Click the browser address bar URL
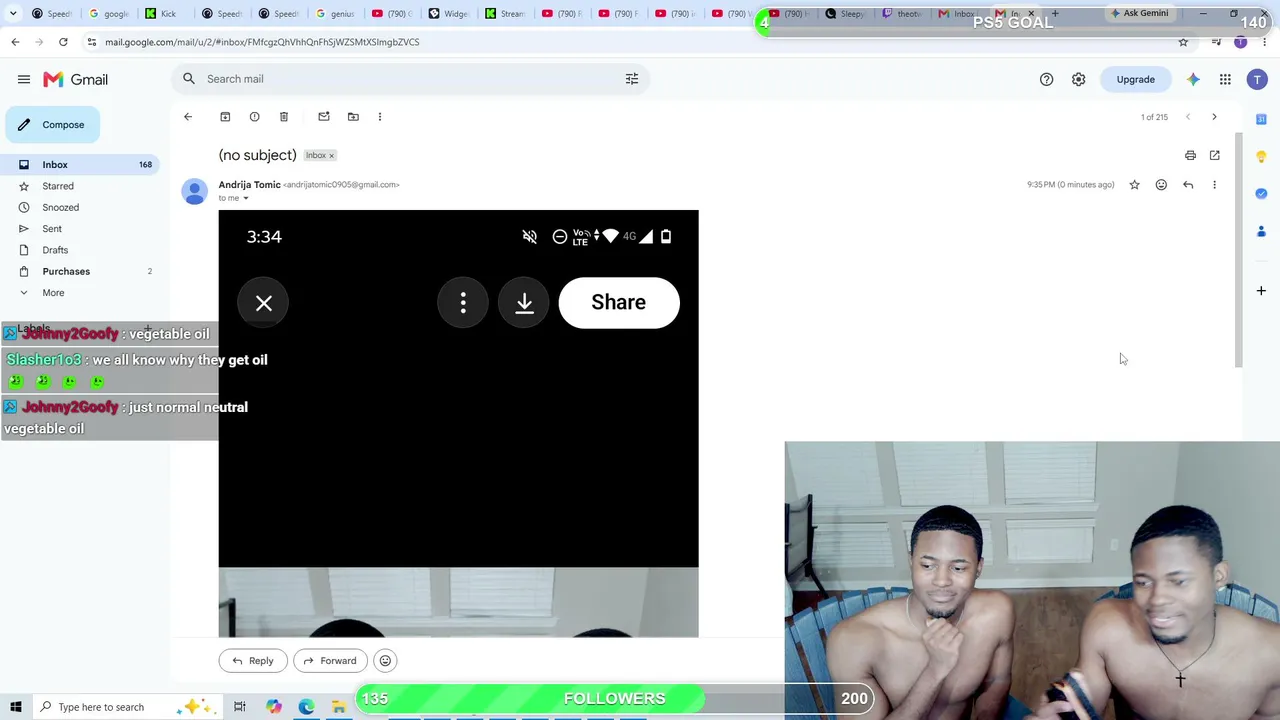1280x720 pixels. pyautogui.click(x=262, y=42)
